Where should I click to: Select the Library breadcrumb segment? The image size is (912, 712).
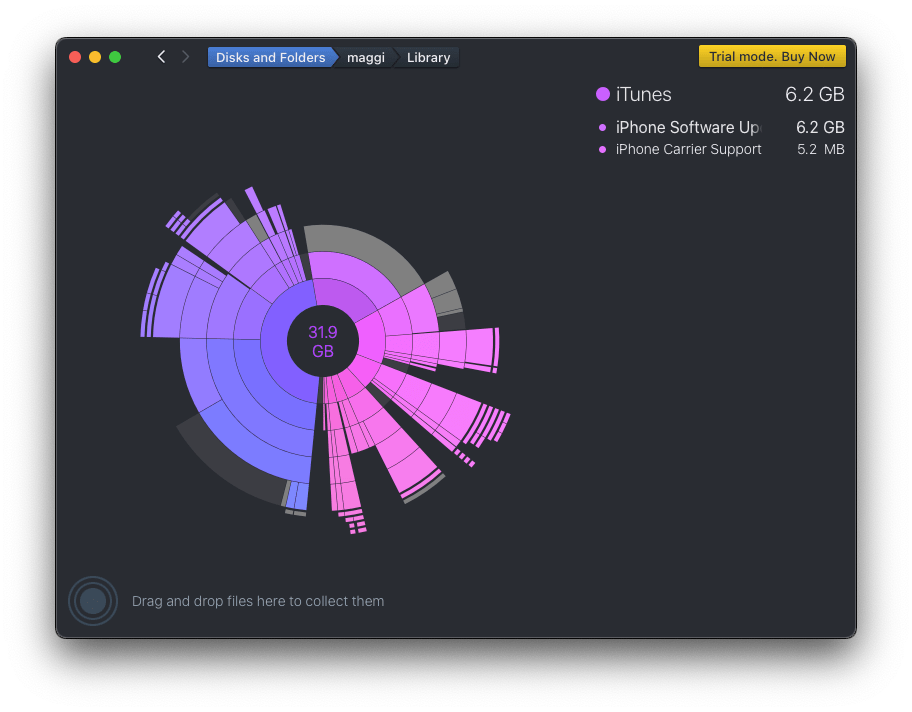click(428, 58)
